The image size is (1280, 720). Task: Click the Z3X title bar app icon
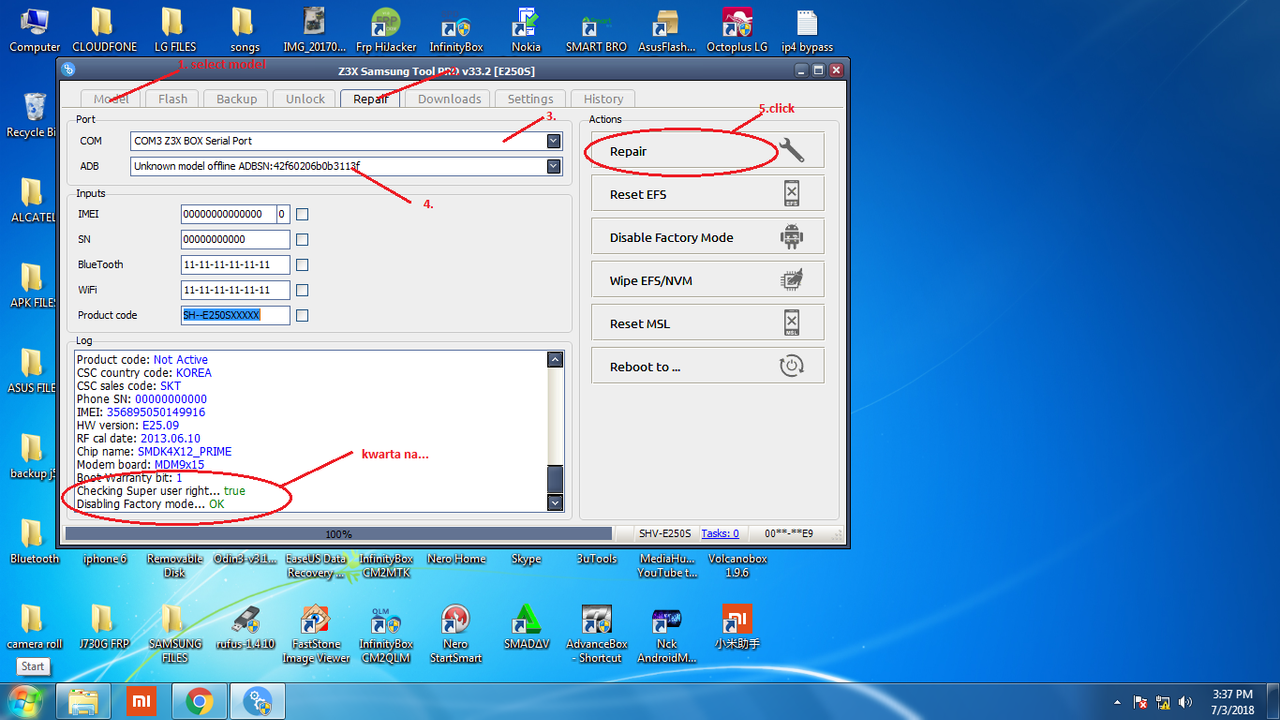tap(68, 70)
